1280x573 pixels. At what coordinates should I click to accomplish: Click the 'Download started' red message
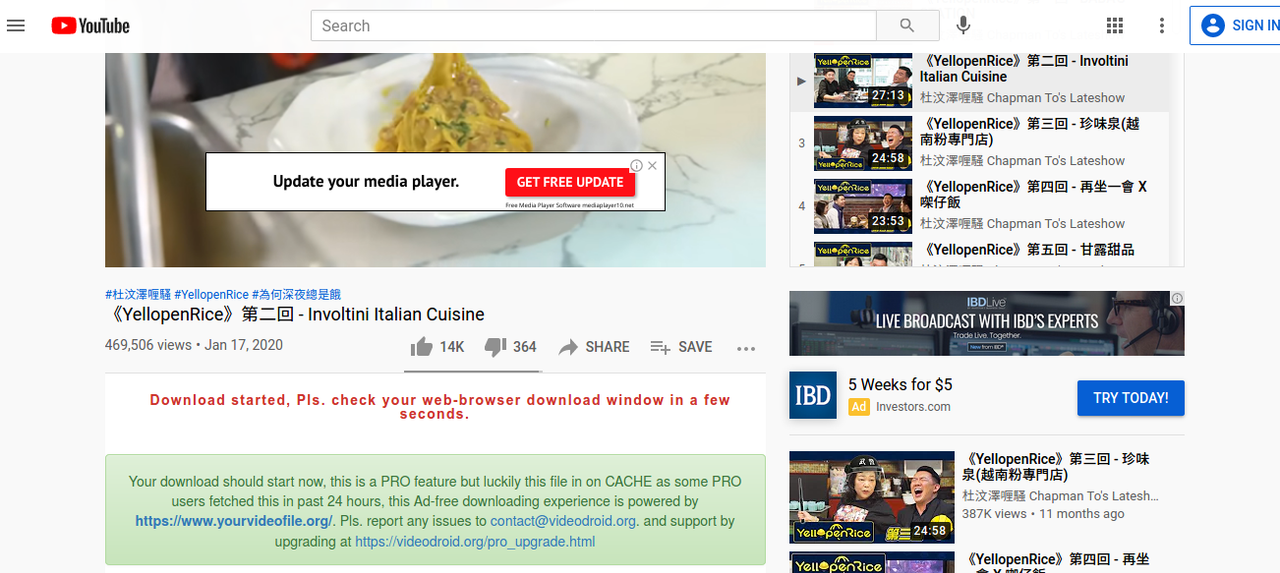(440, 407)
